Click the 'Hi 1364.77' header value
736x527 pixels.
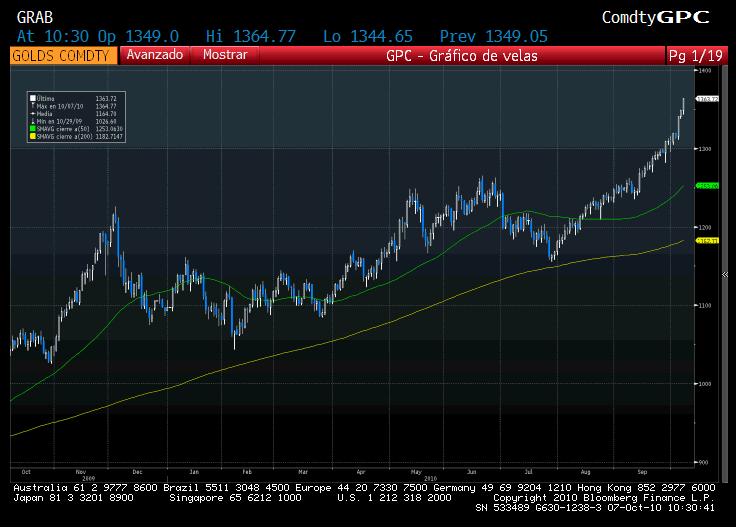click(x=251, y=36)
